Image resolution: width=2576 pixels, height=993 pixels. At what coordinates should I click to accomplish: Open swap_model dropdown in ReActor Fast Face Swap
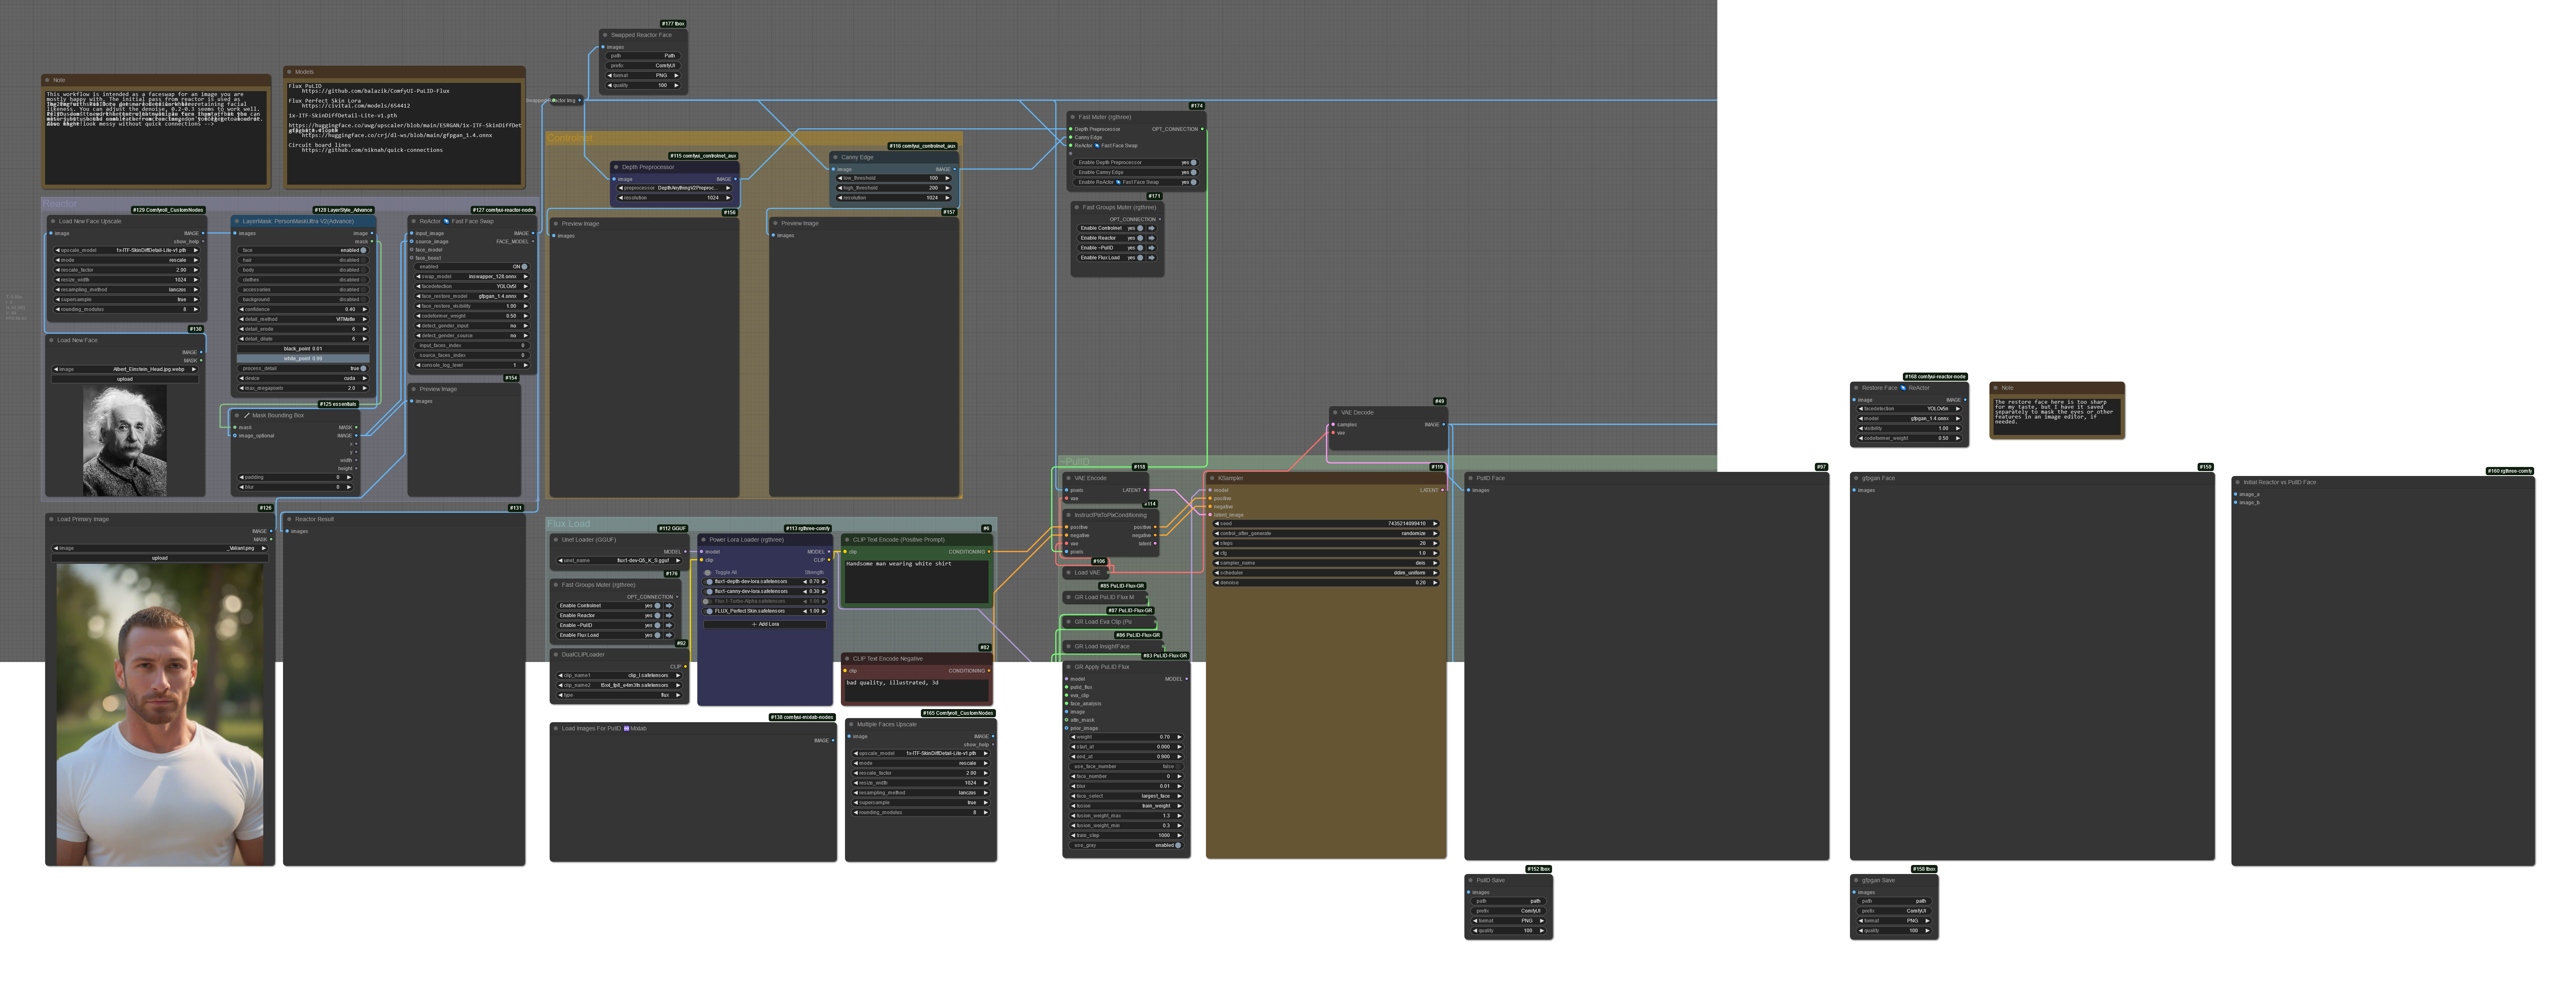pyautogui.click(x=472, y=276)
